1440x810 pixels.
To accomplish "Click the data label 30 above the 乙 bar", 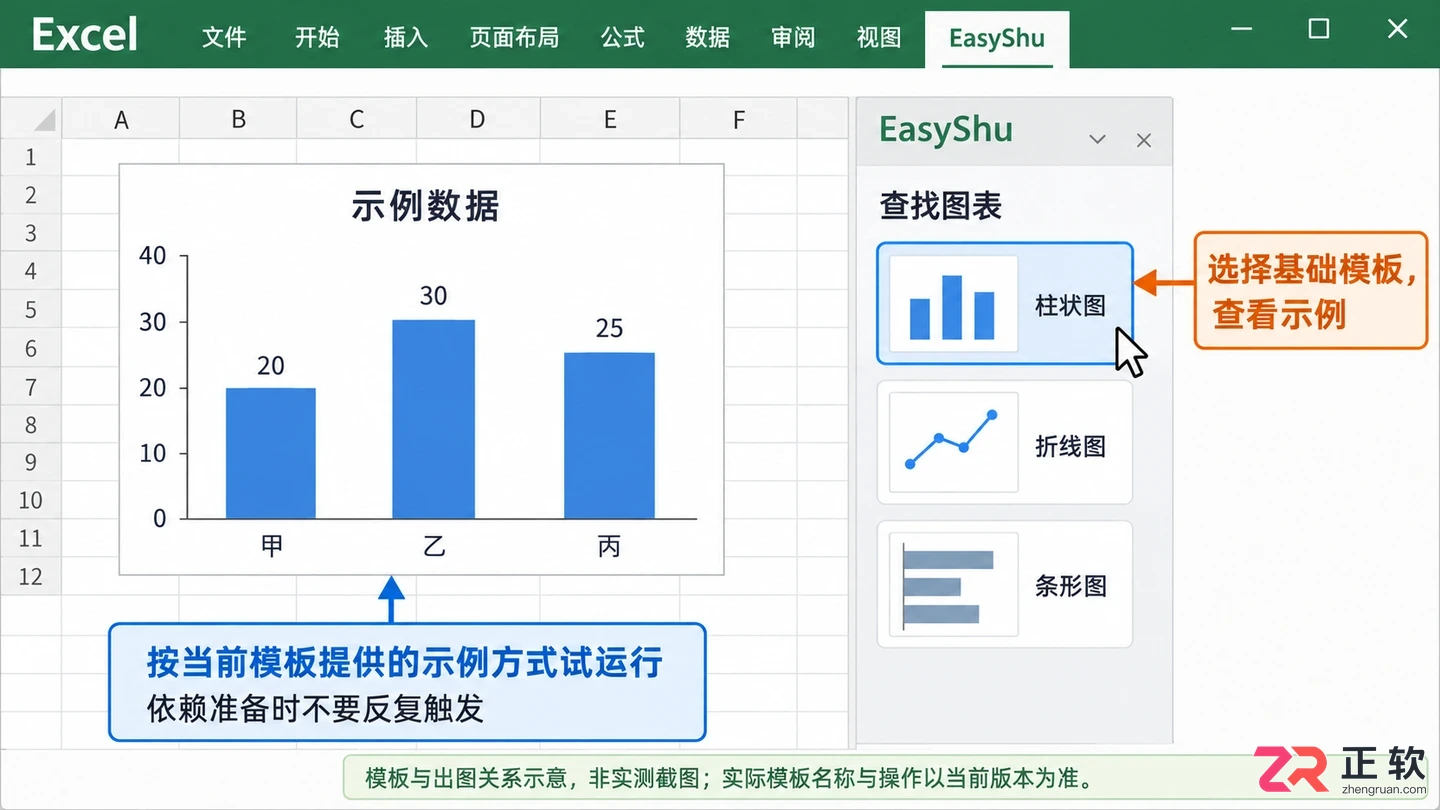I will click(x=433, y=296).
